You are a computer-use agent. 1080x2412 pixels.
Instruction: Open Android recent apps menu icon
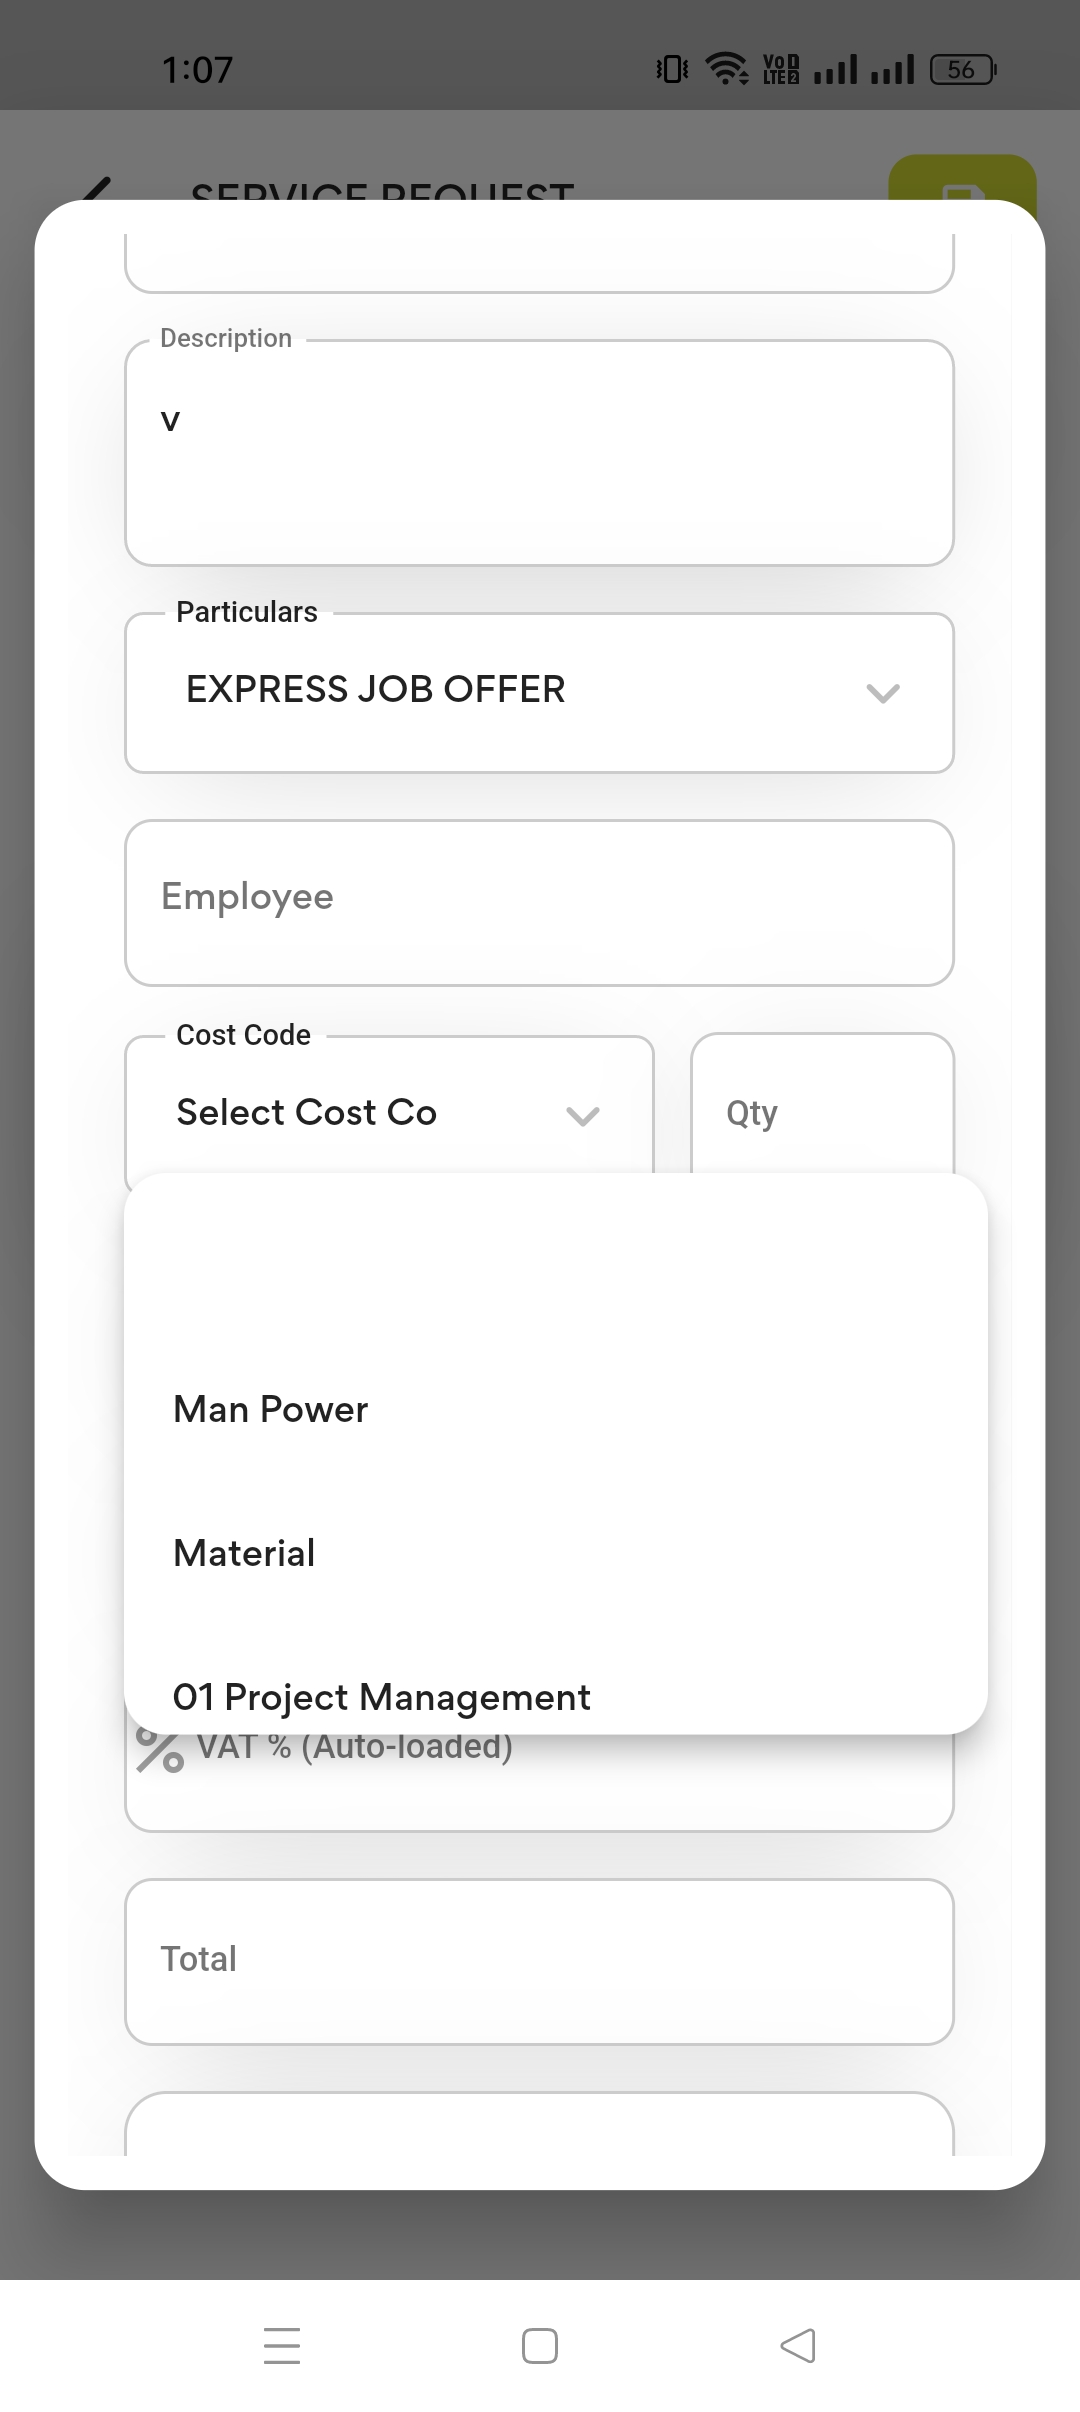[x=282, y=2345]
